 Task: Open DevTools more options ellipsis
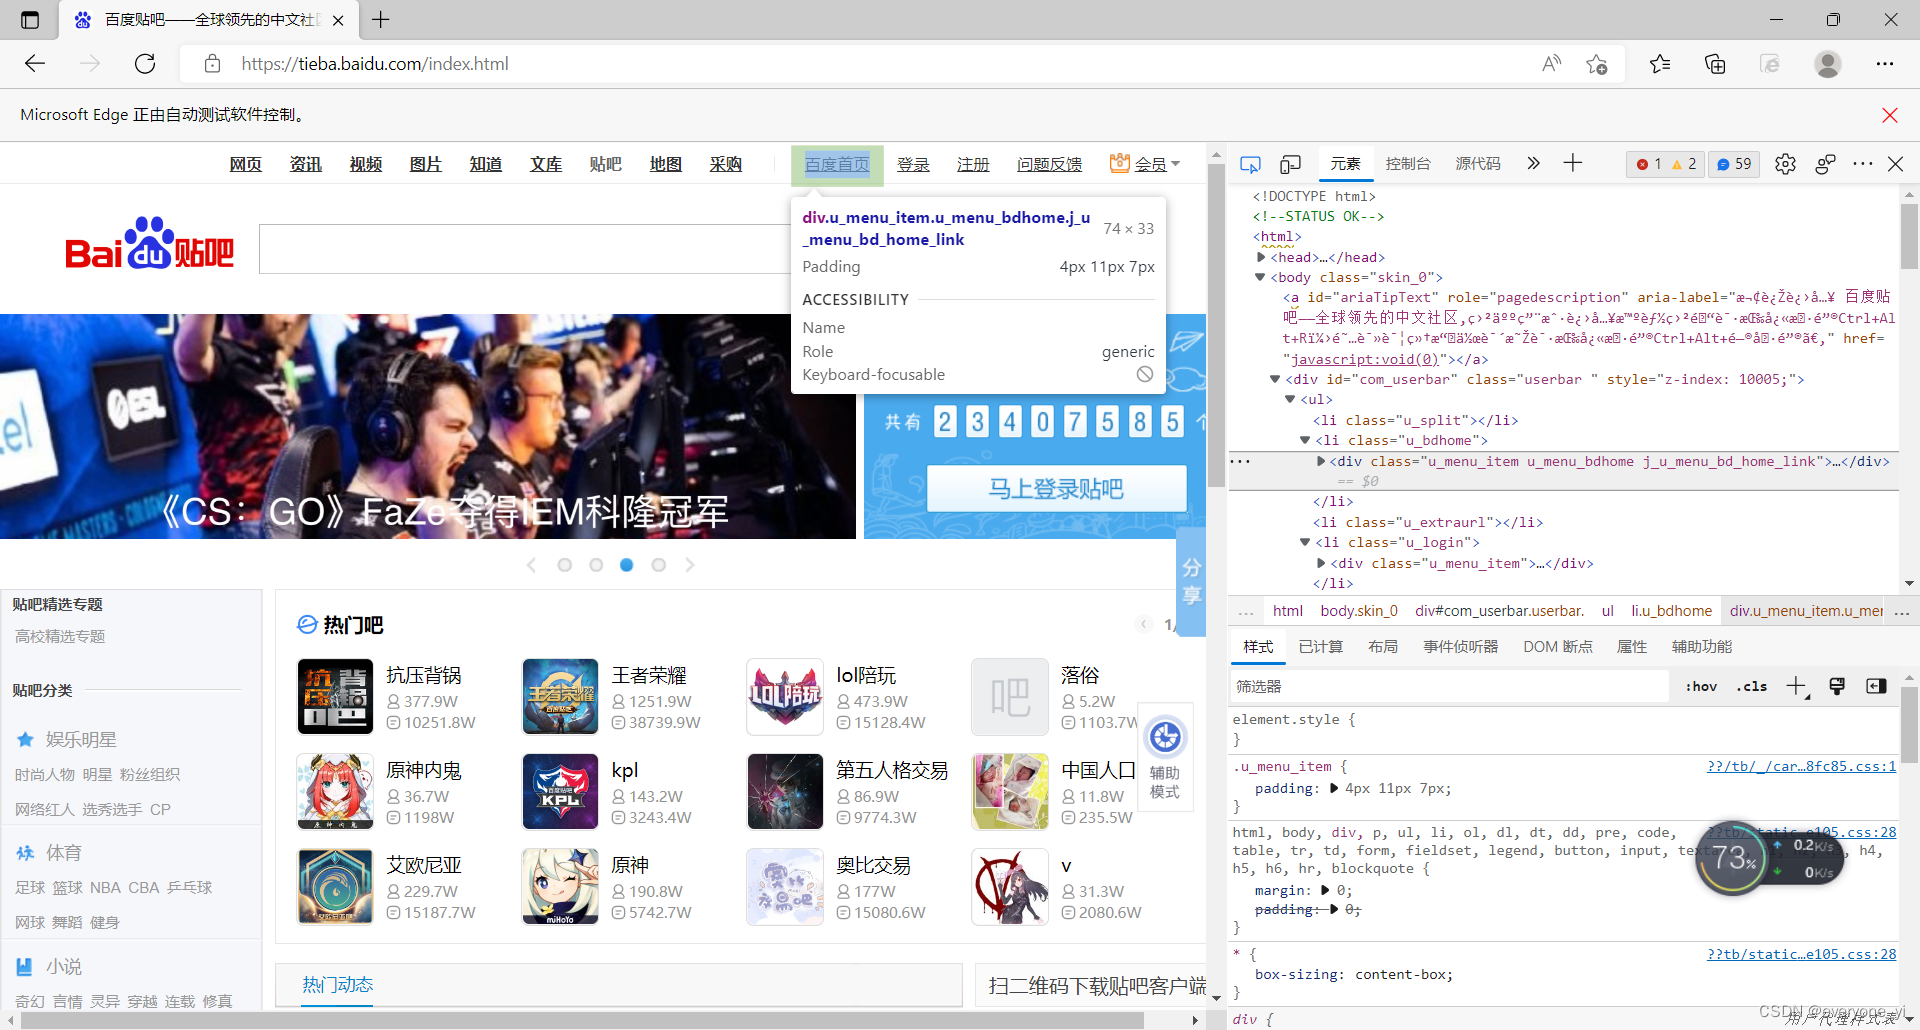tap(1862, 164)
